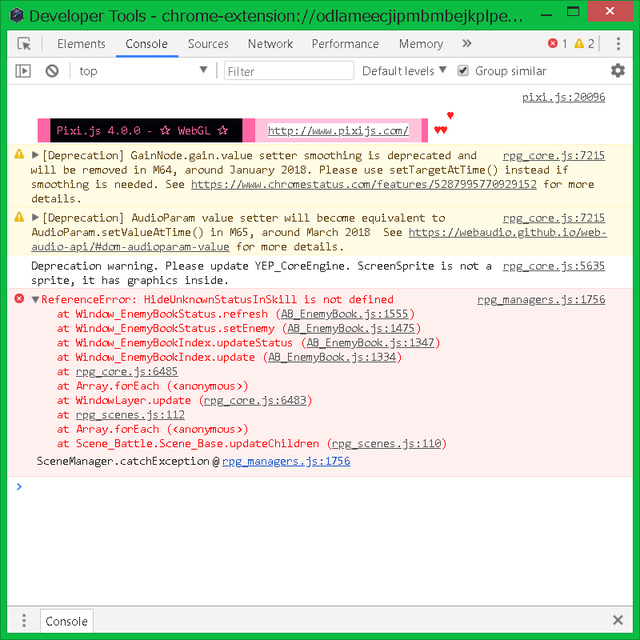
Task: Open rpg_managers.js:1756 link beside ReferenceError
Action: point(541,300)
